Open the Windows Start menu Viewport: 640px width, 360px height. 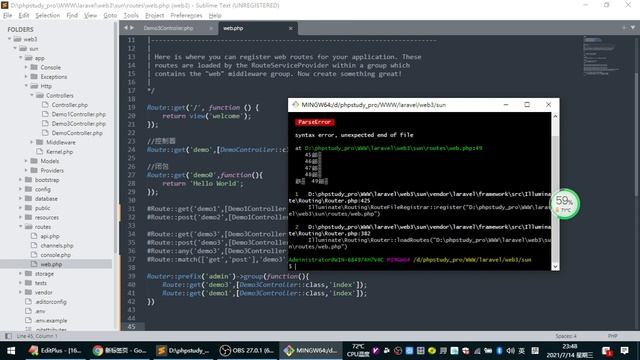pos(11,351)
